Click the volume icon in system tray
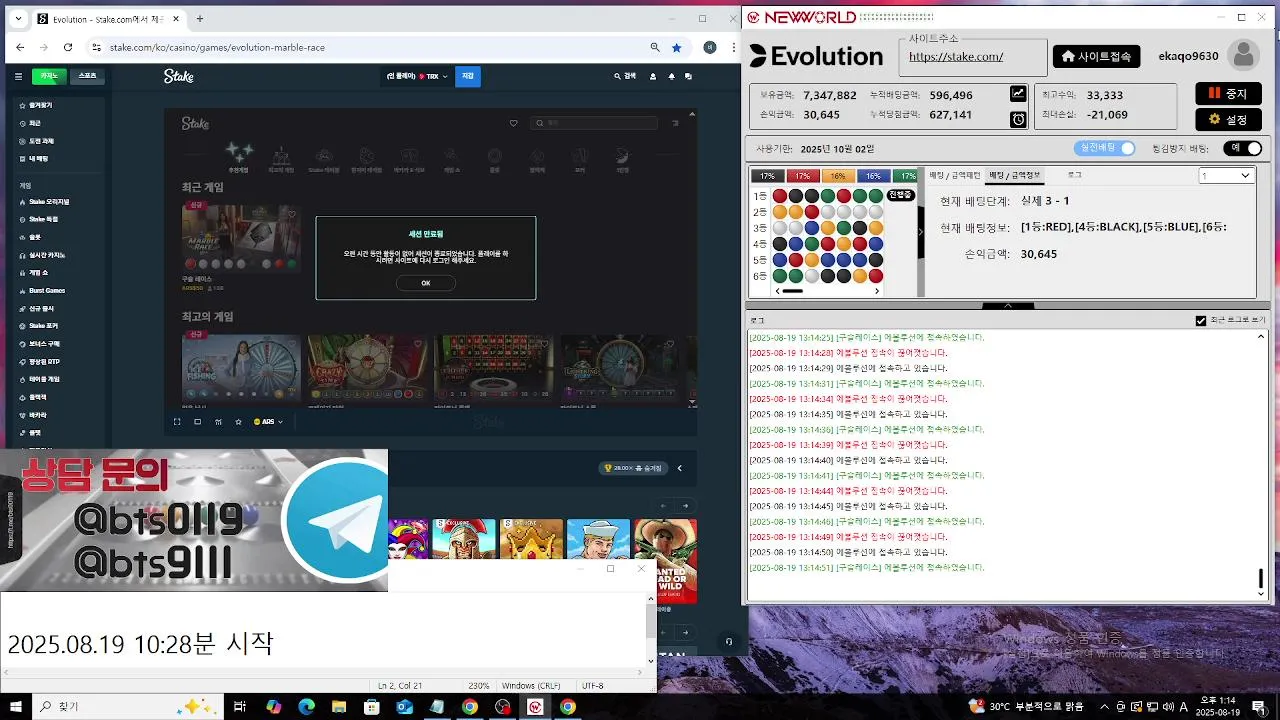 [1166, 707]
